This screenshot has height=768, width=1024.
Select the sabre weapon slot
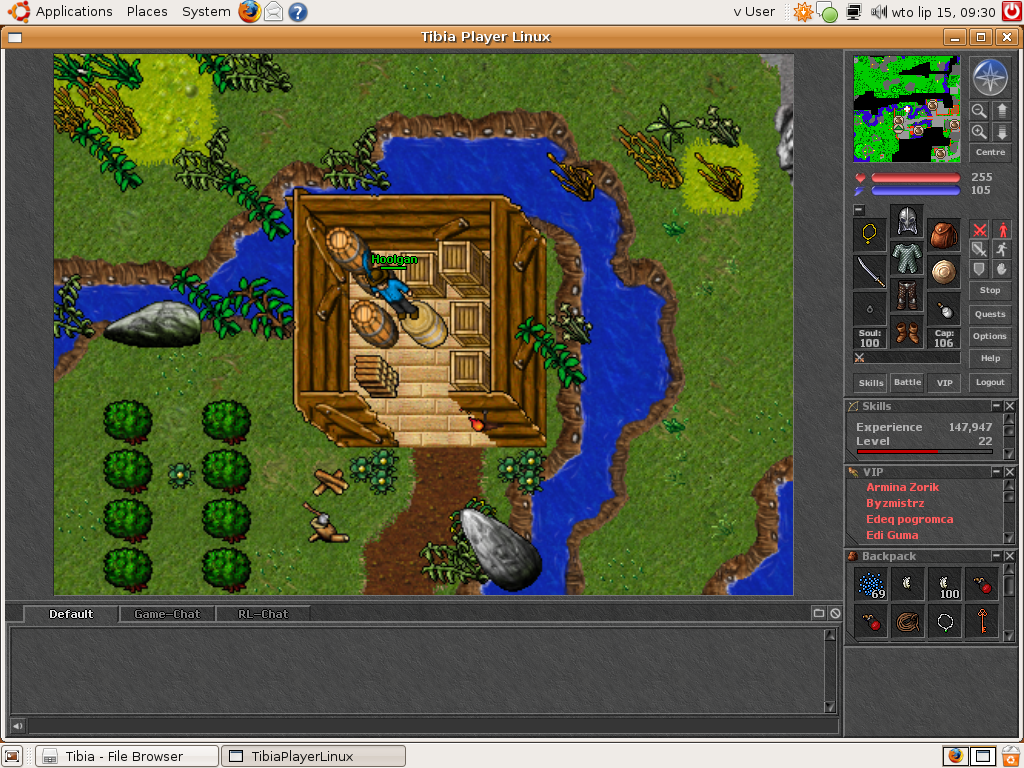(x=870, y=271)
